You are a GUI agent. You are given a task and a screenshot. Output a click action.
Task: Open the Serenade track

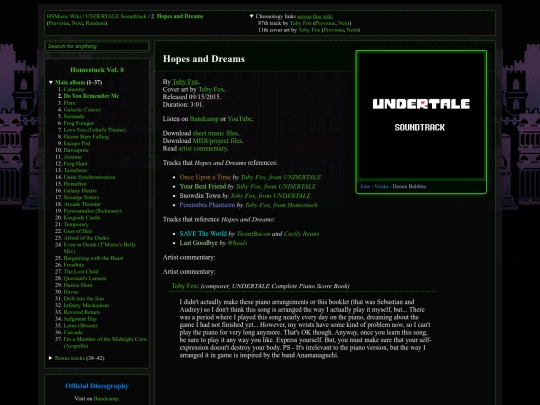(74, 116)
